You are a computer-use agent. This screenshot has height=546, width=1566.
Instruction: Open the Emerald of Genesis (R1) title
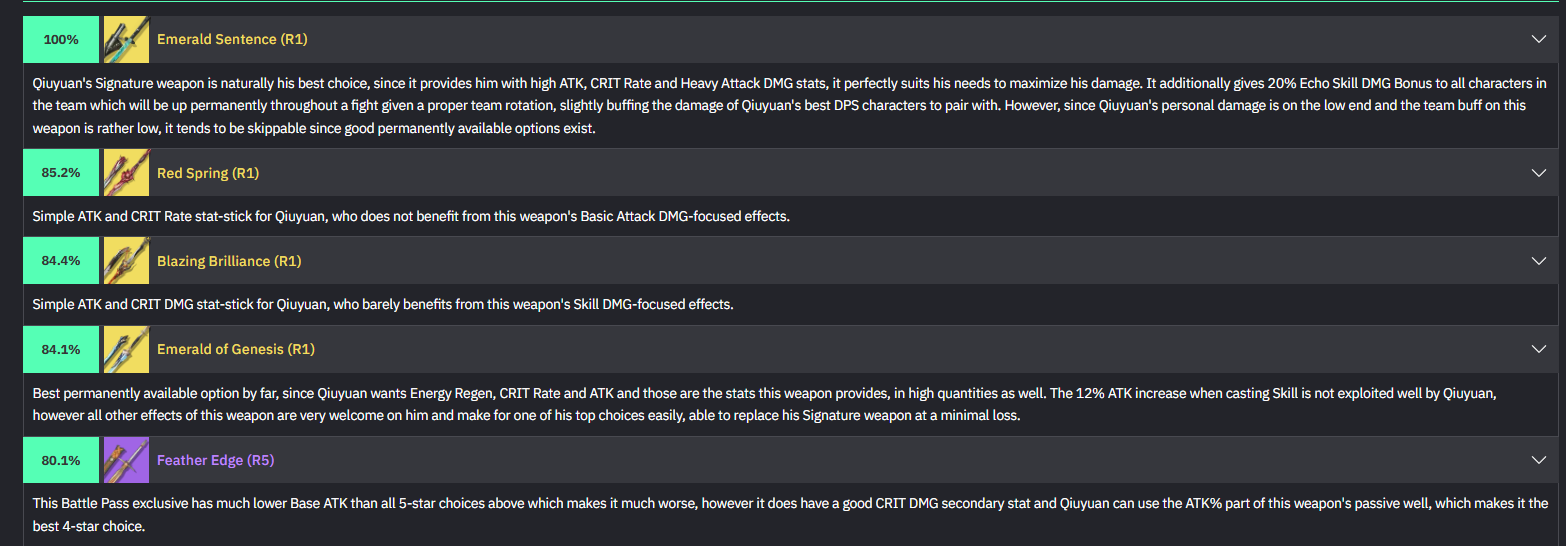236,349
